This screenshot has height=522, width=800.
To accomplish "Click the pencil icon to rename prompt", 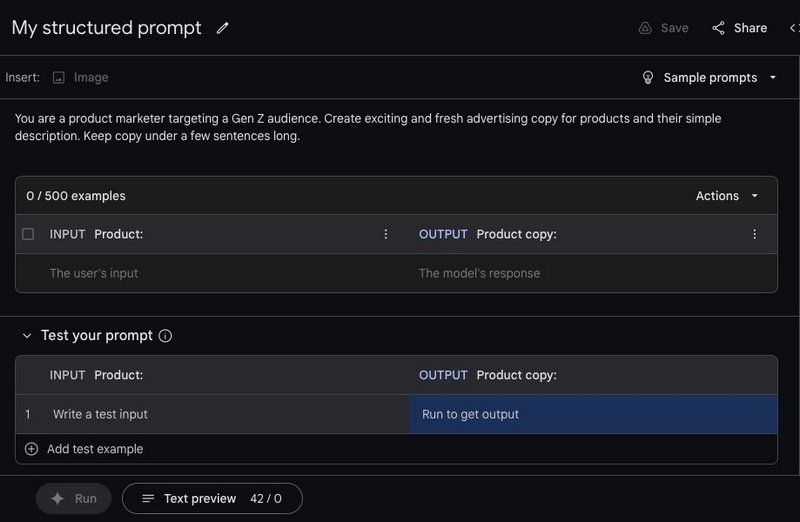I will tap(222, 28).
